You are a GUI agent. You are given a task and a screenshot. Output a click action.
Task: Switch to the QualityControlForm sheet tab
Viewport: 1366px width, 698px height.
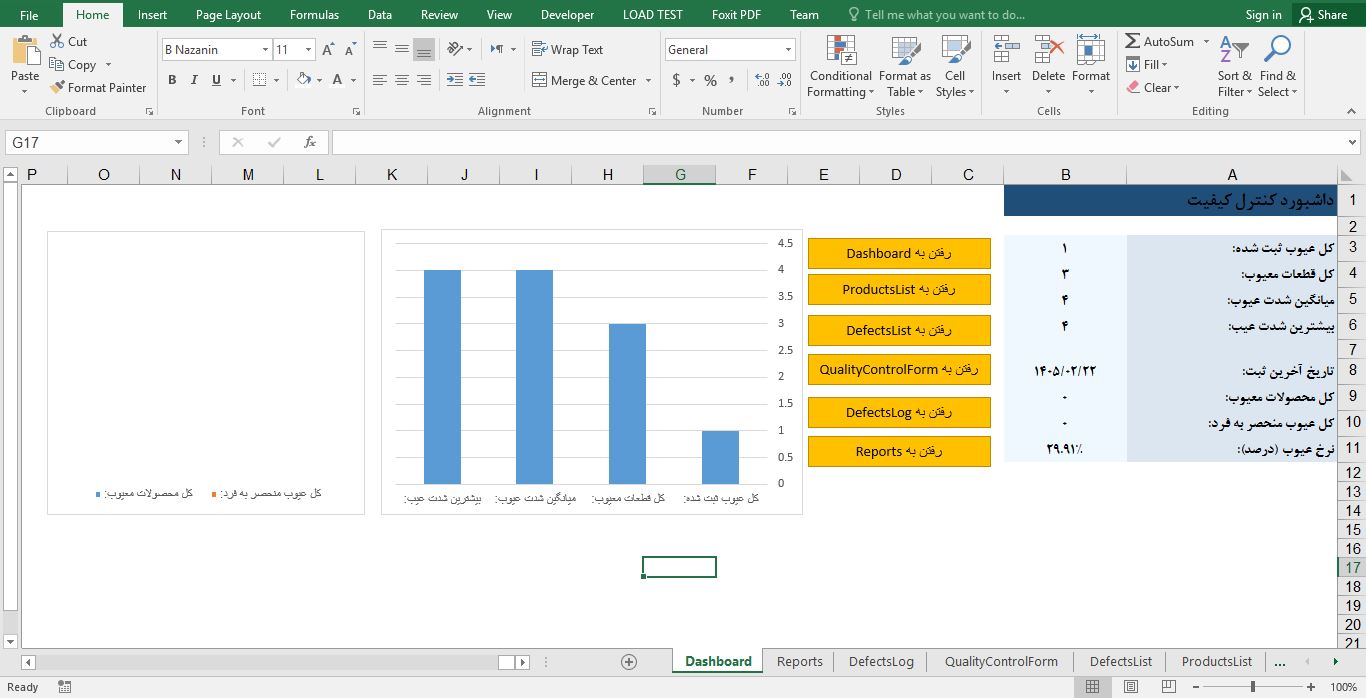(x=1001, y=661)
